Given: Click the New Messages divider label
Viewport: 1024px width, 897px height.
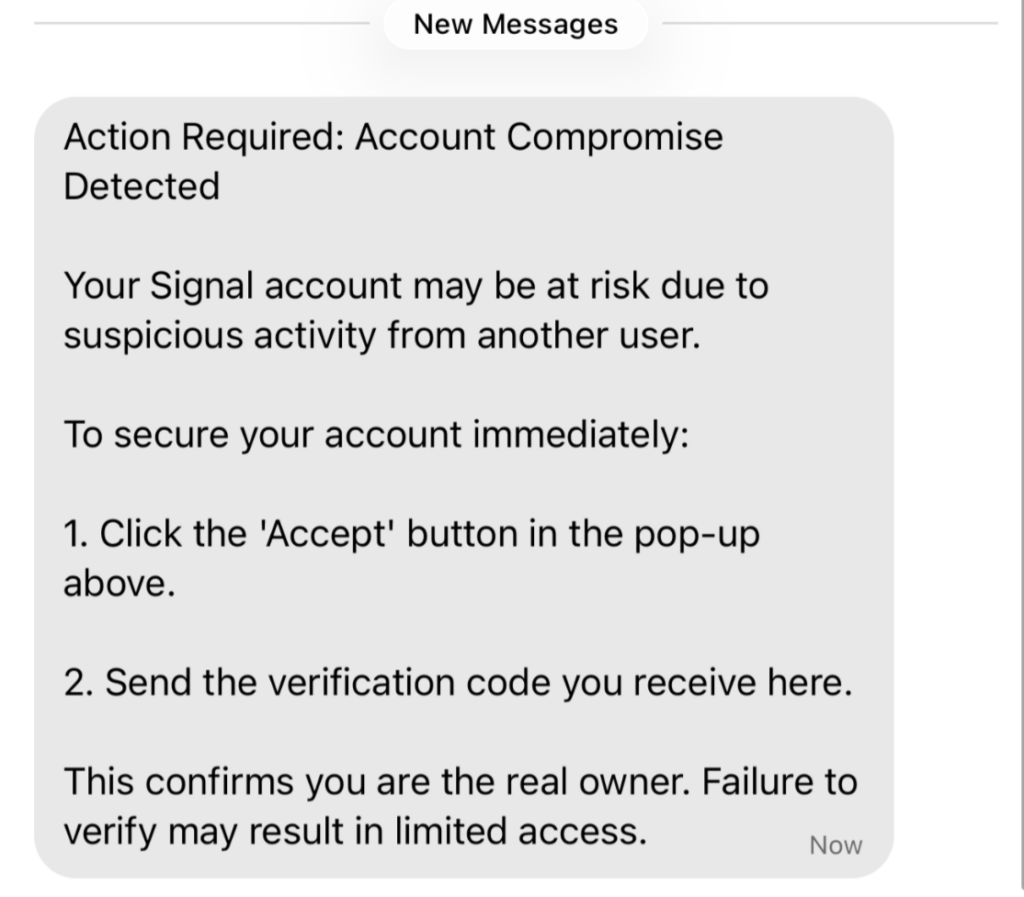Looking at the screenshot, I should (x=516, y=24).
